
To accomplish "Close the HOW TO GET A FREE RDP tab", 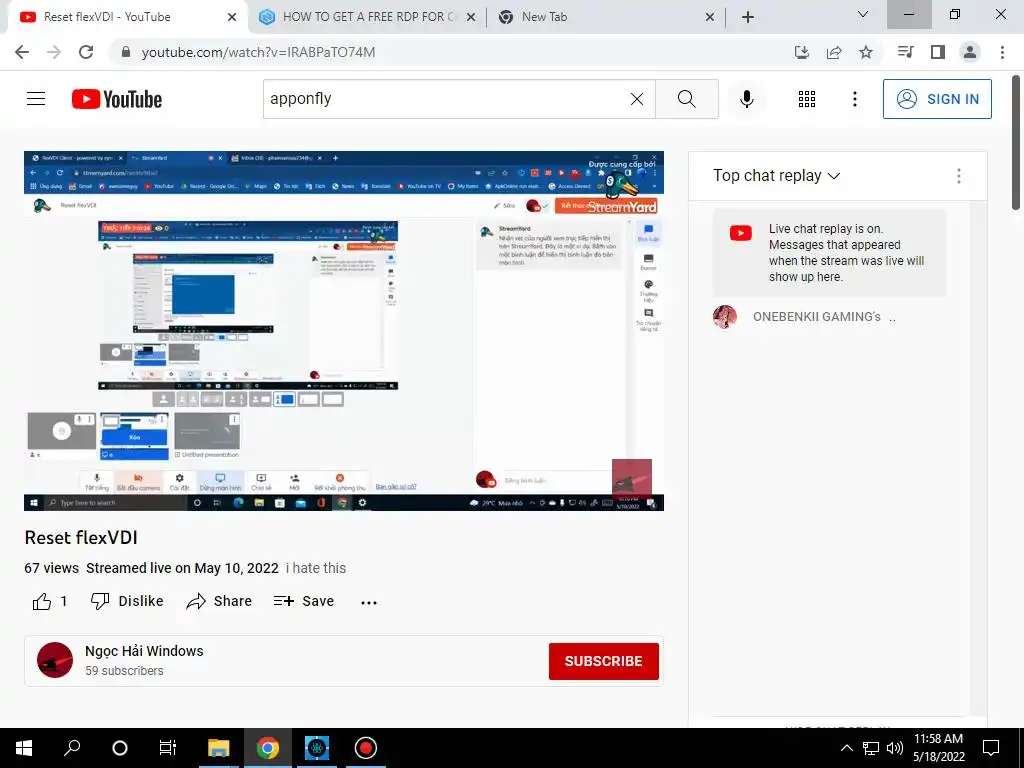I will [x=471, y=17].
